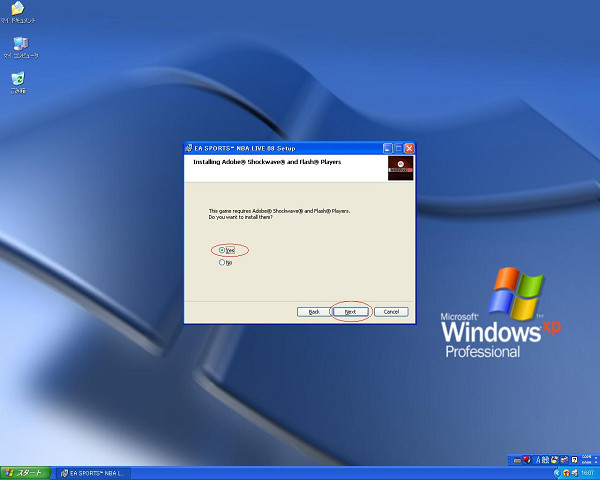Toggle the A input mode on language bar
The height and width of the screenshot is (480, 600).
(538, 460)
